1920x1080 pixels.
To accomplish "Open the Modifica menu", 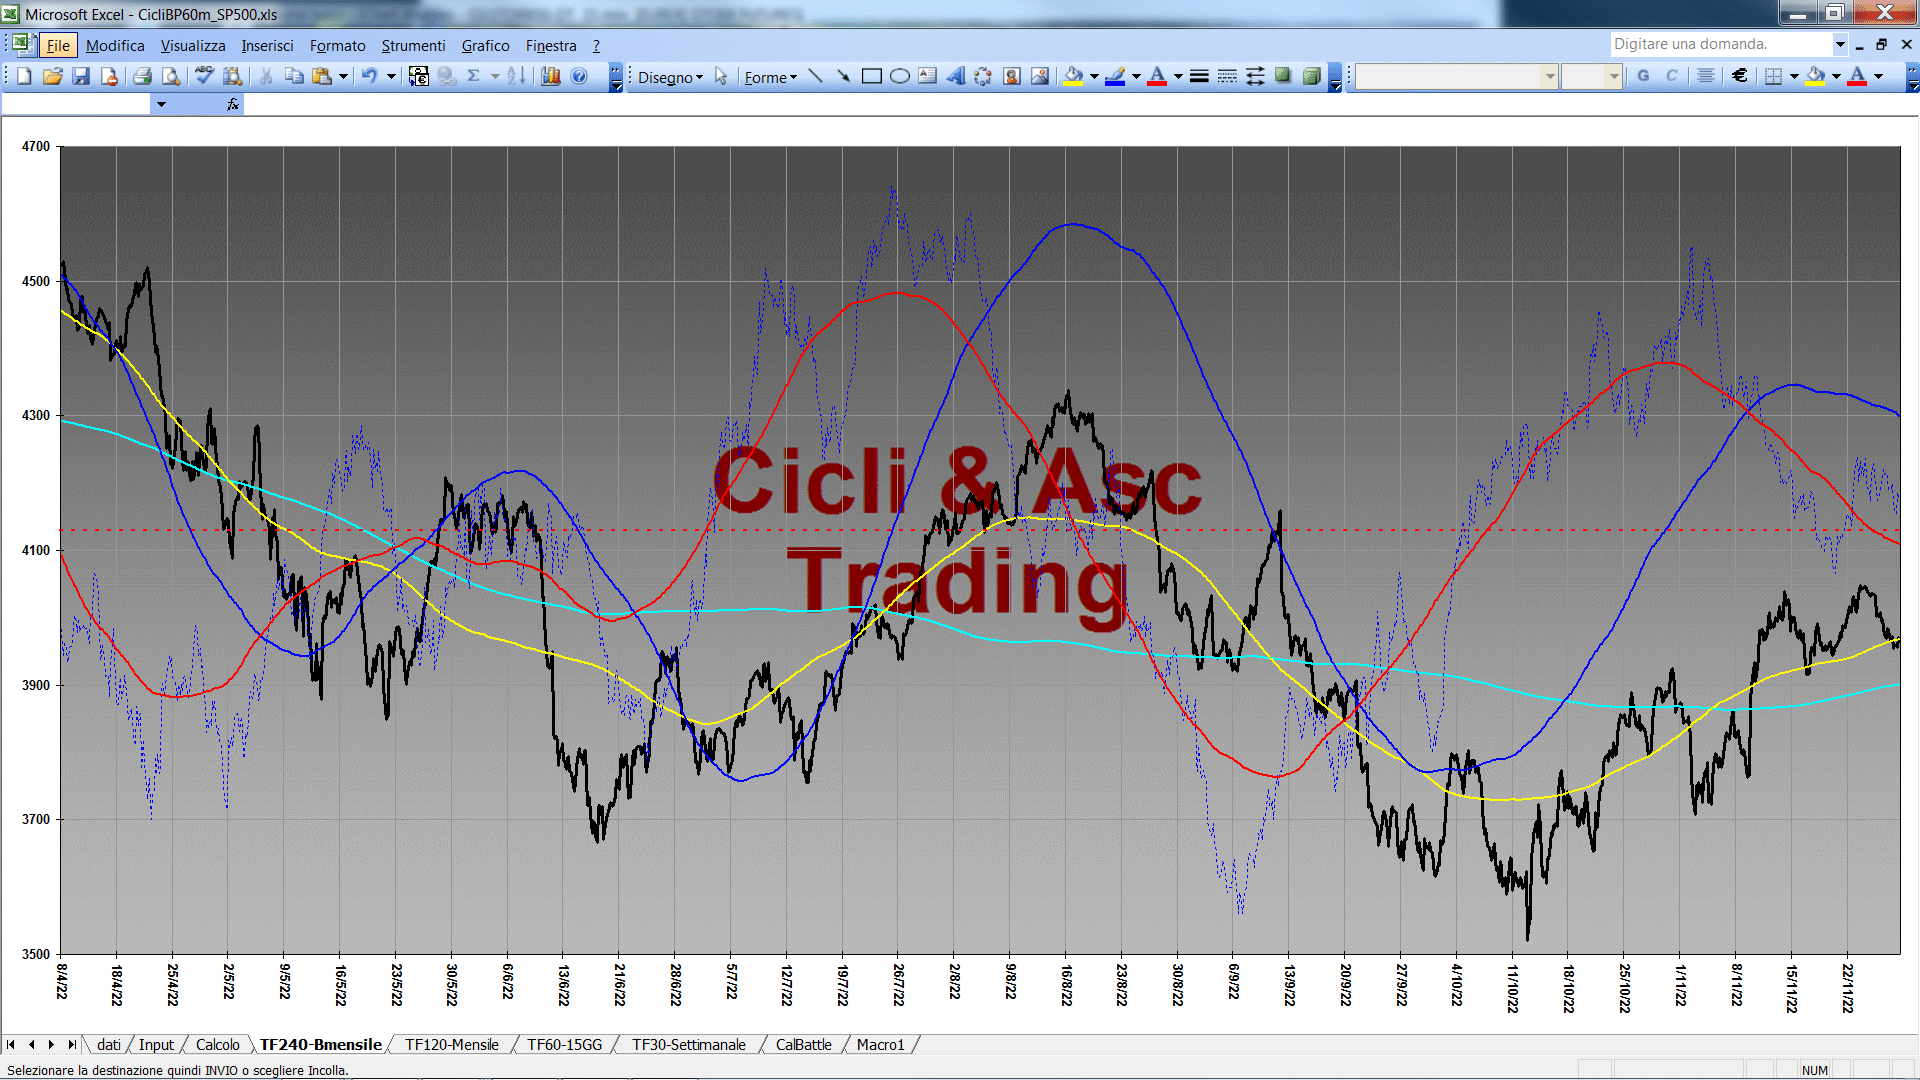I will 115,45.
